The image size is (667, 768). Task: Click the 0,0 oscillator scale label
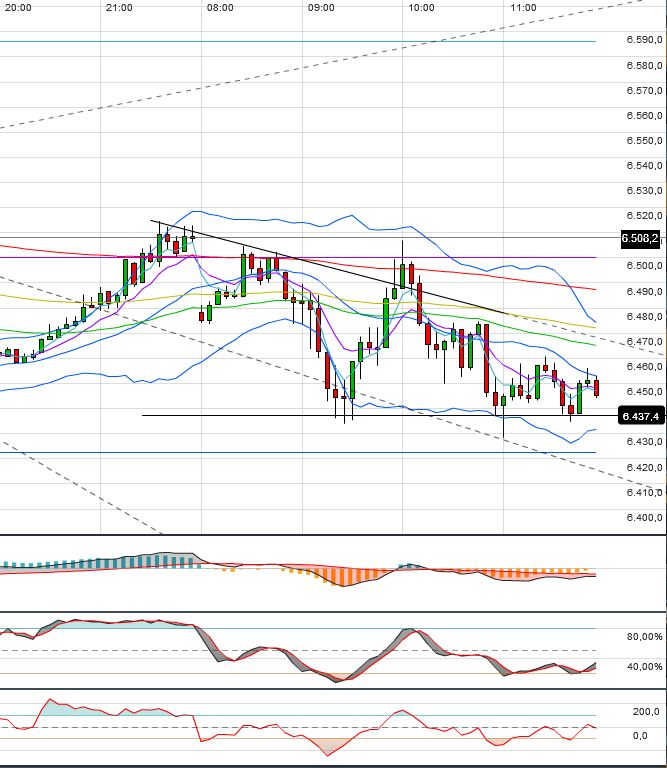pyautogui.click(x=640, y=736)
